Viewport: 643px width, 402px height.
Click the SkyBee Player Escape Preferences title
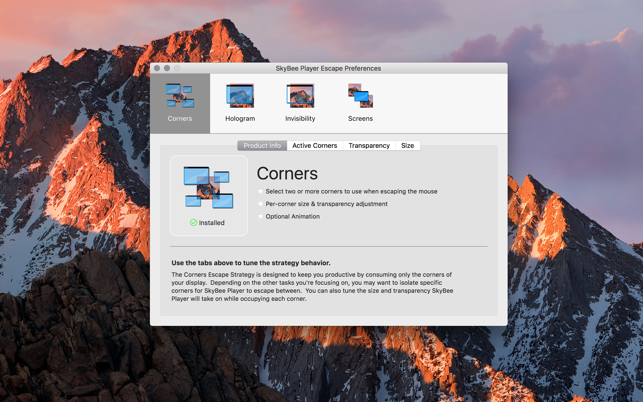328,69
